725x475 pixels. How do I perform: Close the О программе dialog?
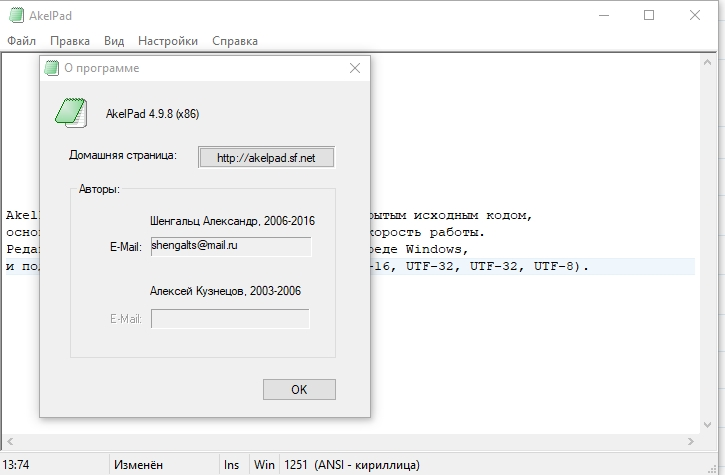[355, 68]
